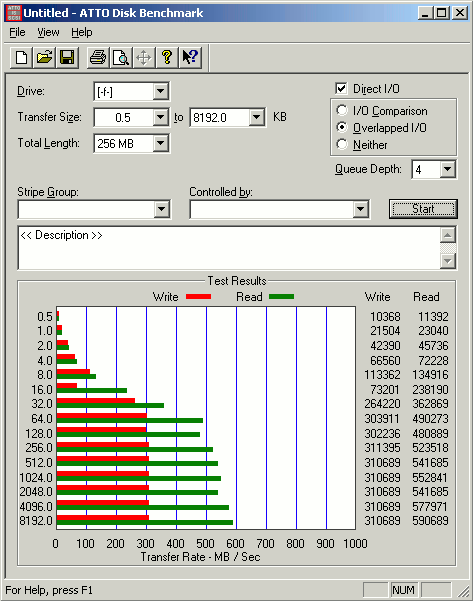The width and height of the screenshot is (473, 601).
Task: Expand the Drive dropdown
Action: [x=161, y=92]
